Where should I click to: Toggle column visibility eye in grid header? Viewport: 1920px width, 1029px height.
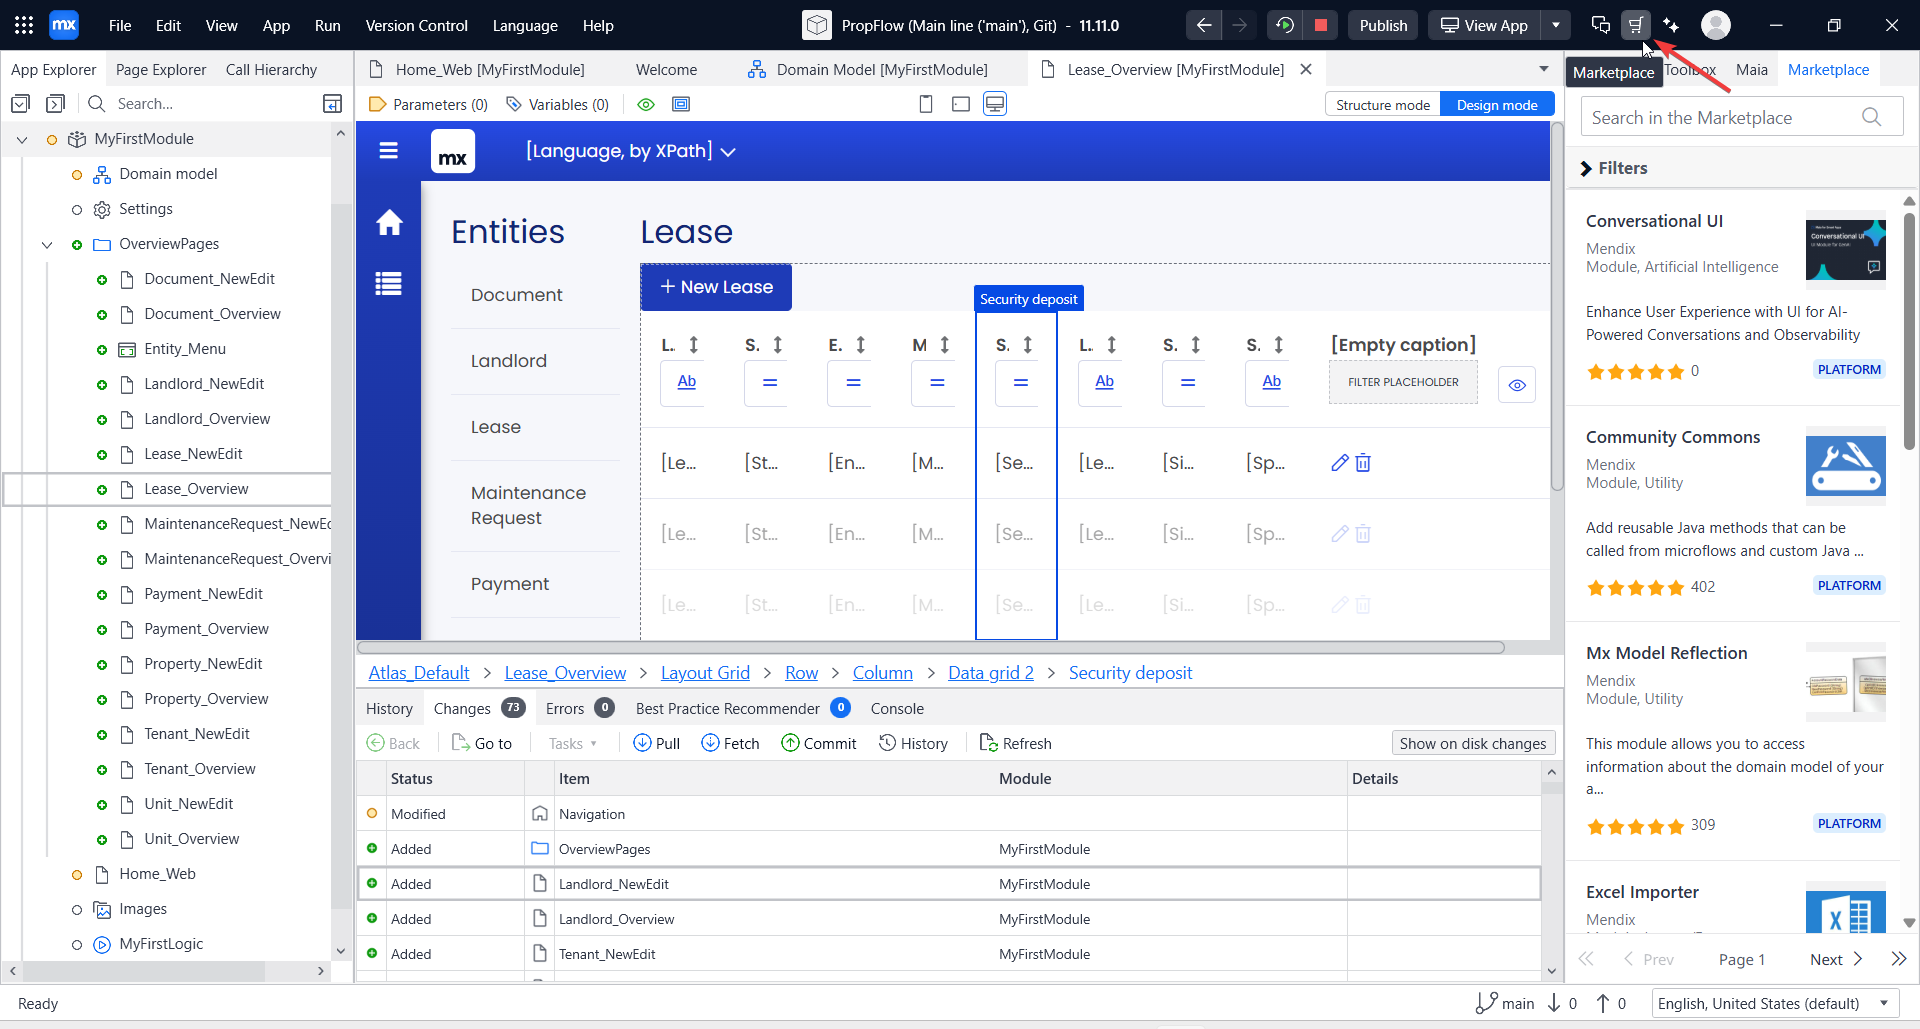1517,385
